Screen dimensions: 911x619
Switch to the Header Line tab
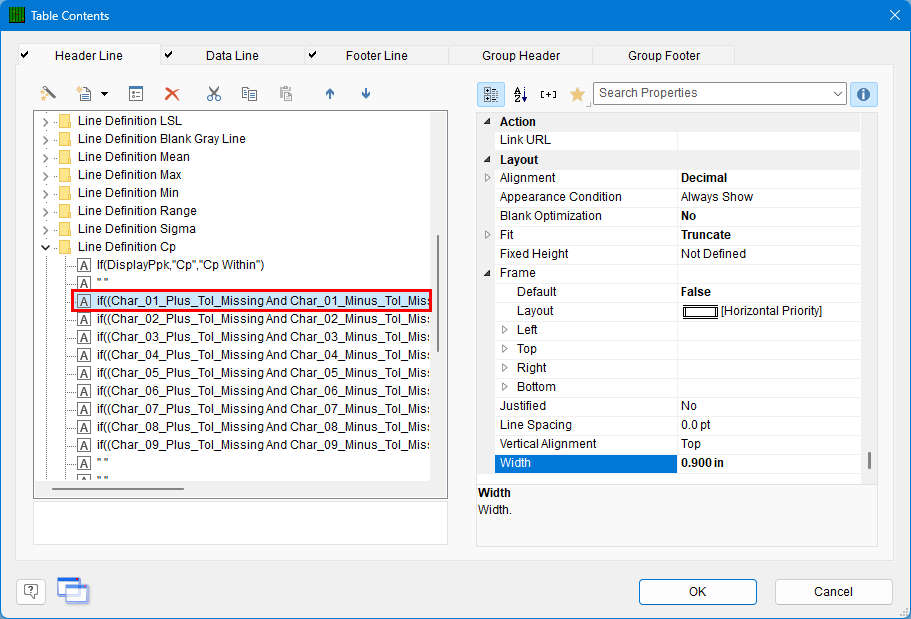89,56
